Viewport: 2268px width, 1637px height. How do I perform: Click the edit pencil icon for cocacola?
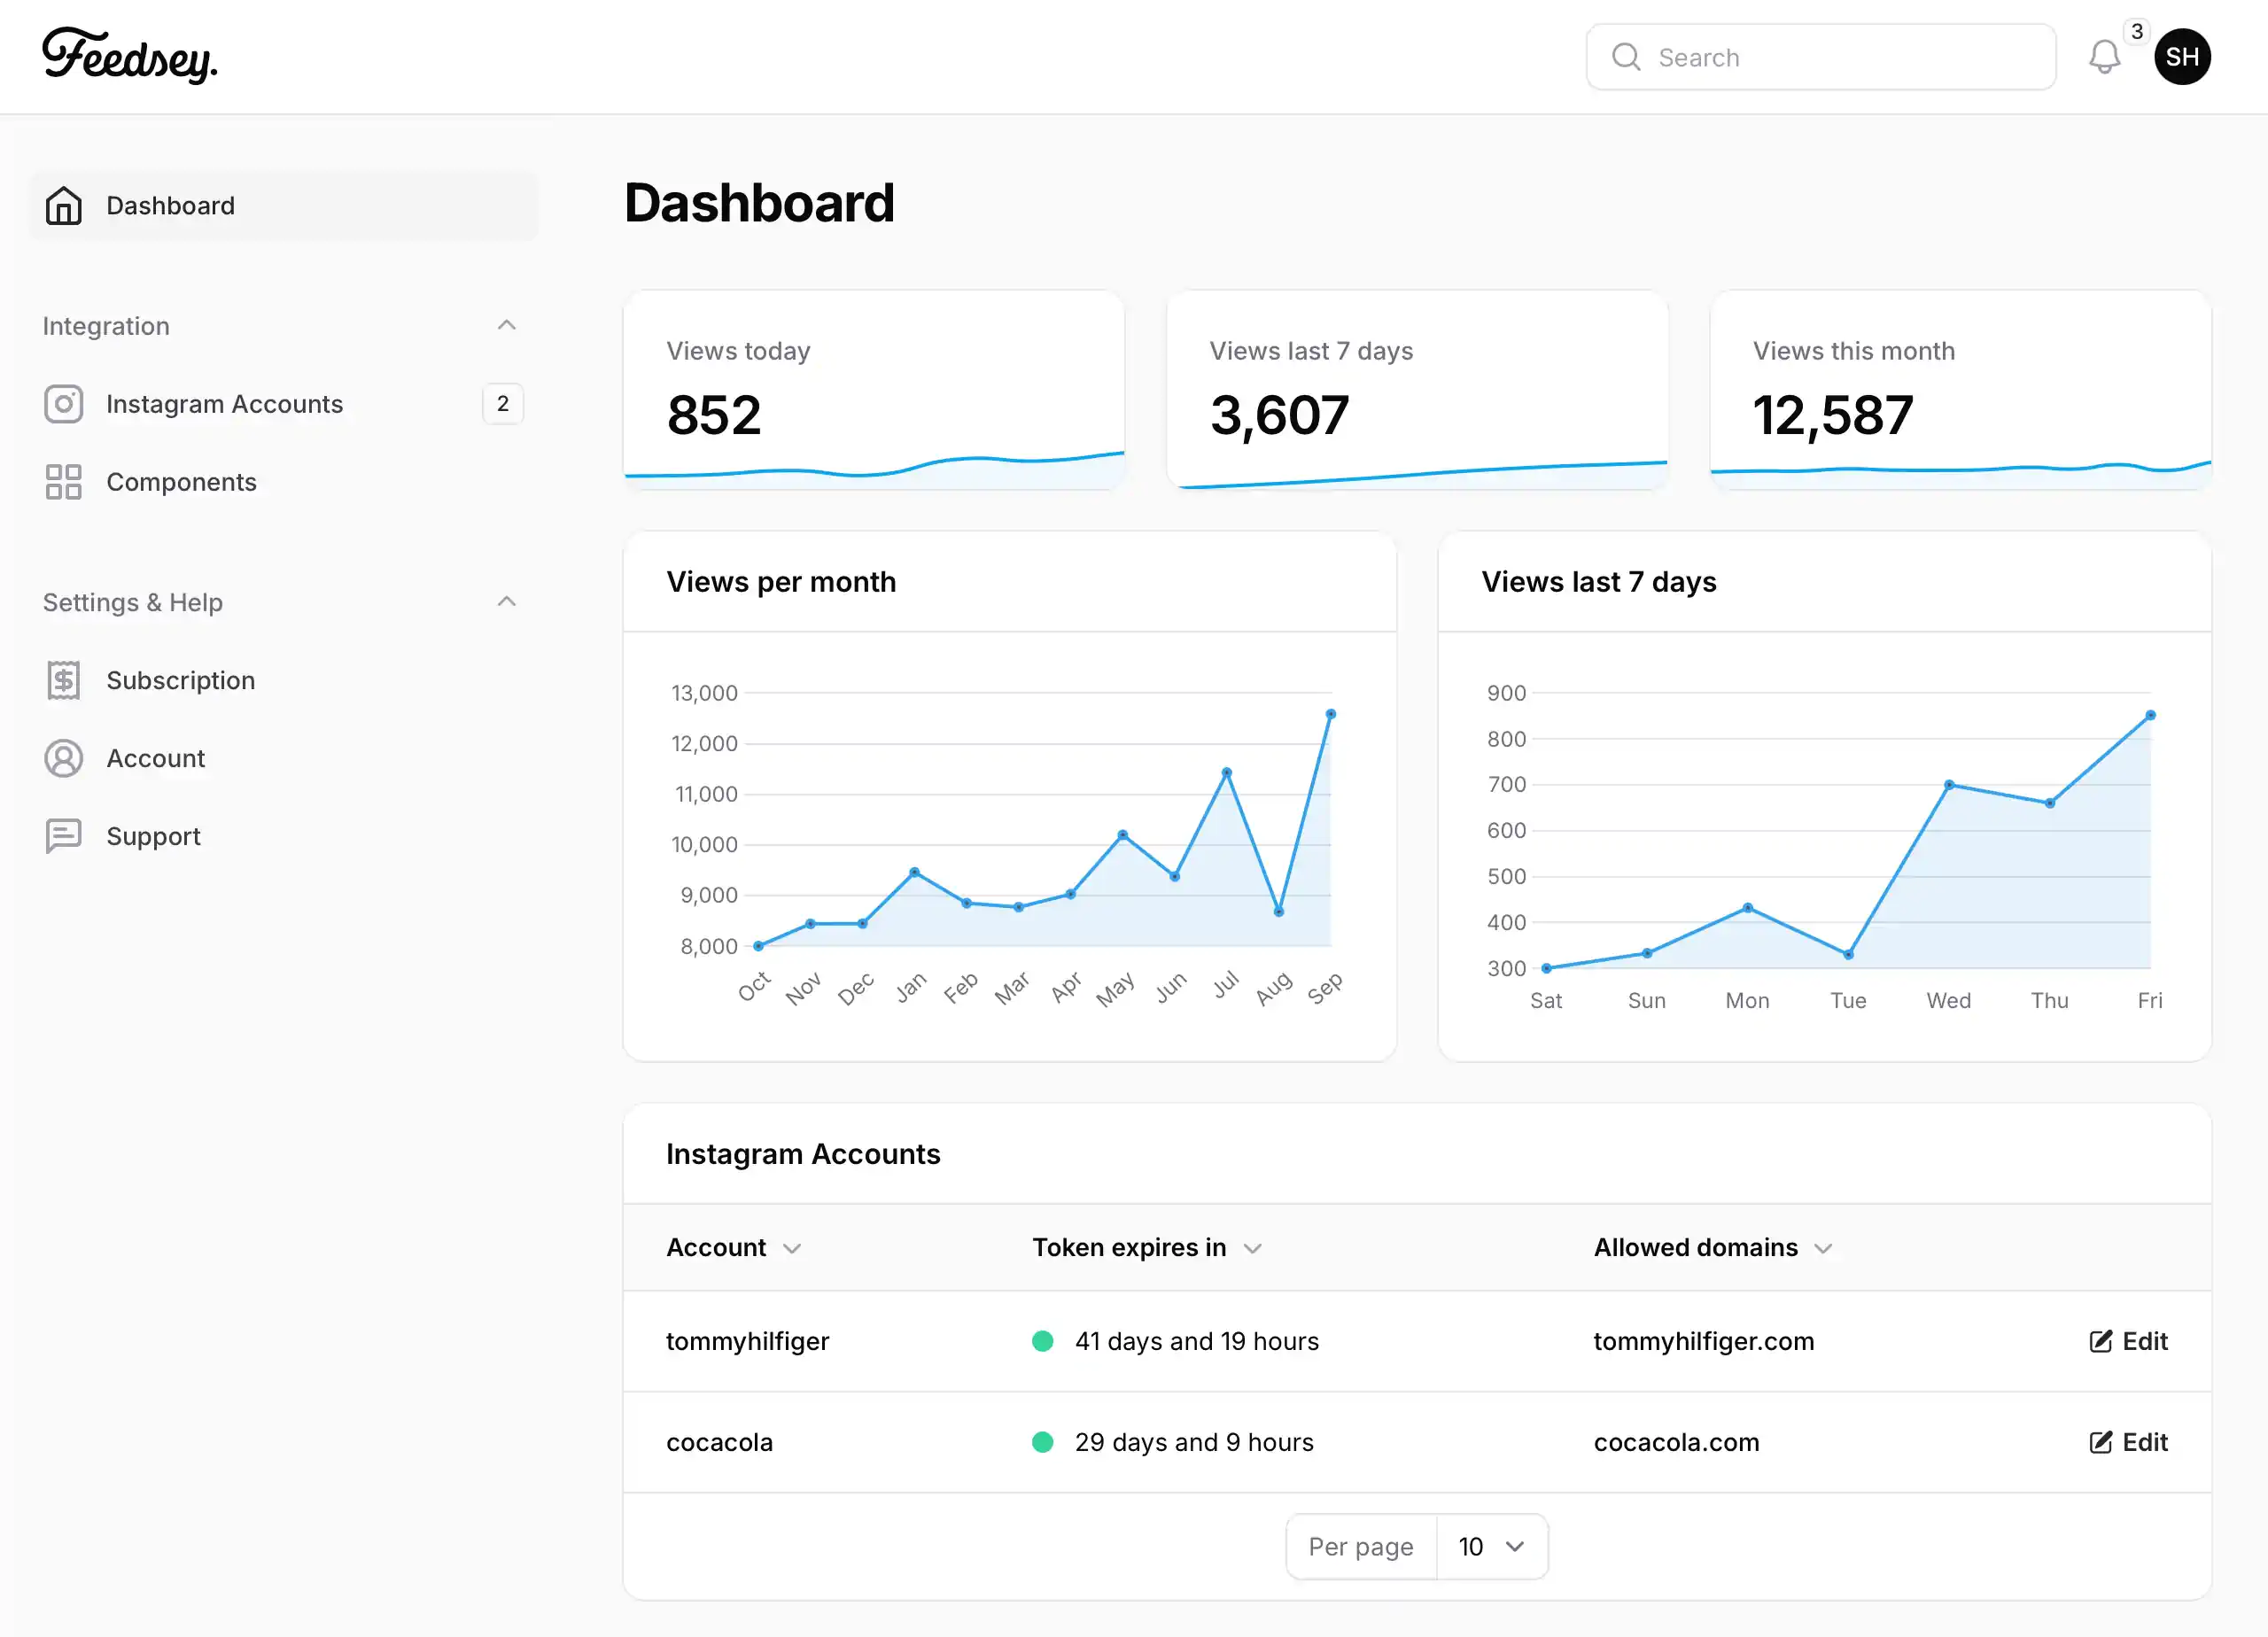2100,1442
